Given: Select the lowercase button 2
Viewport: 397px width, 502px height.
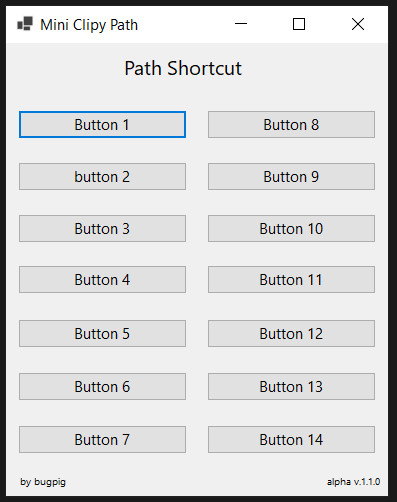Looking at the screenshot, I should click(x=102, y=177).
